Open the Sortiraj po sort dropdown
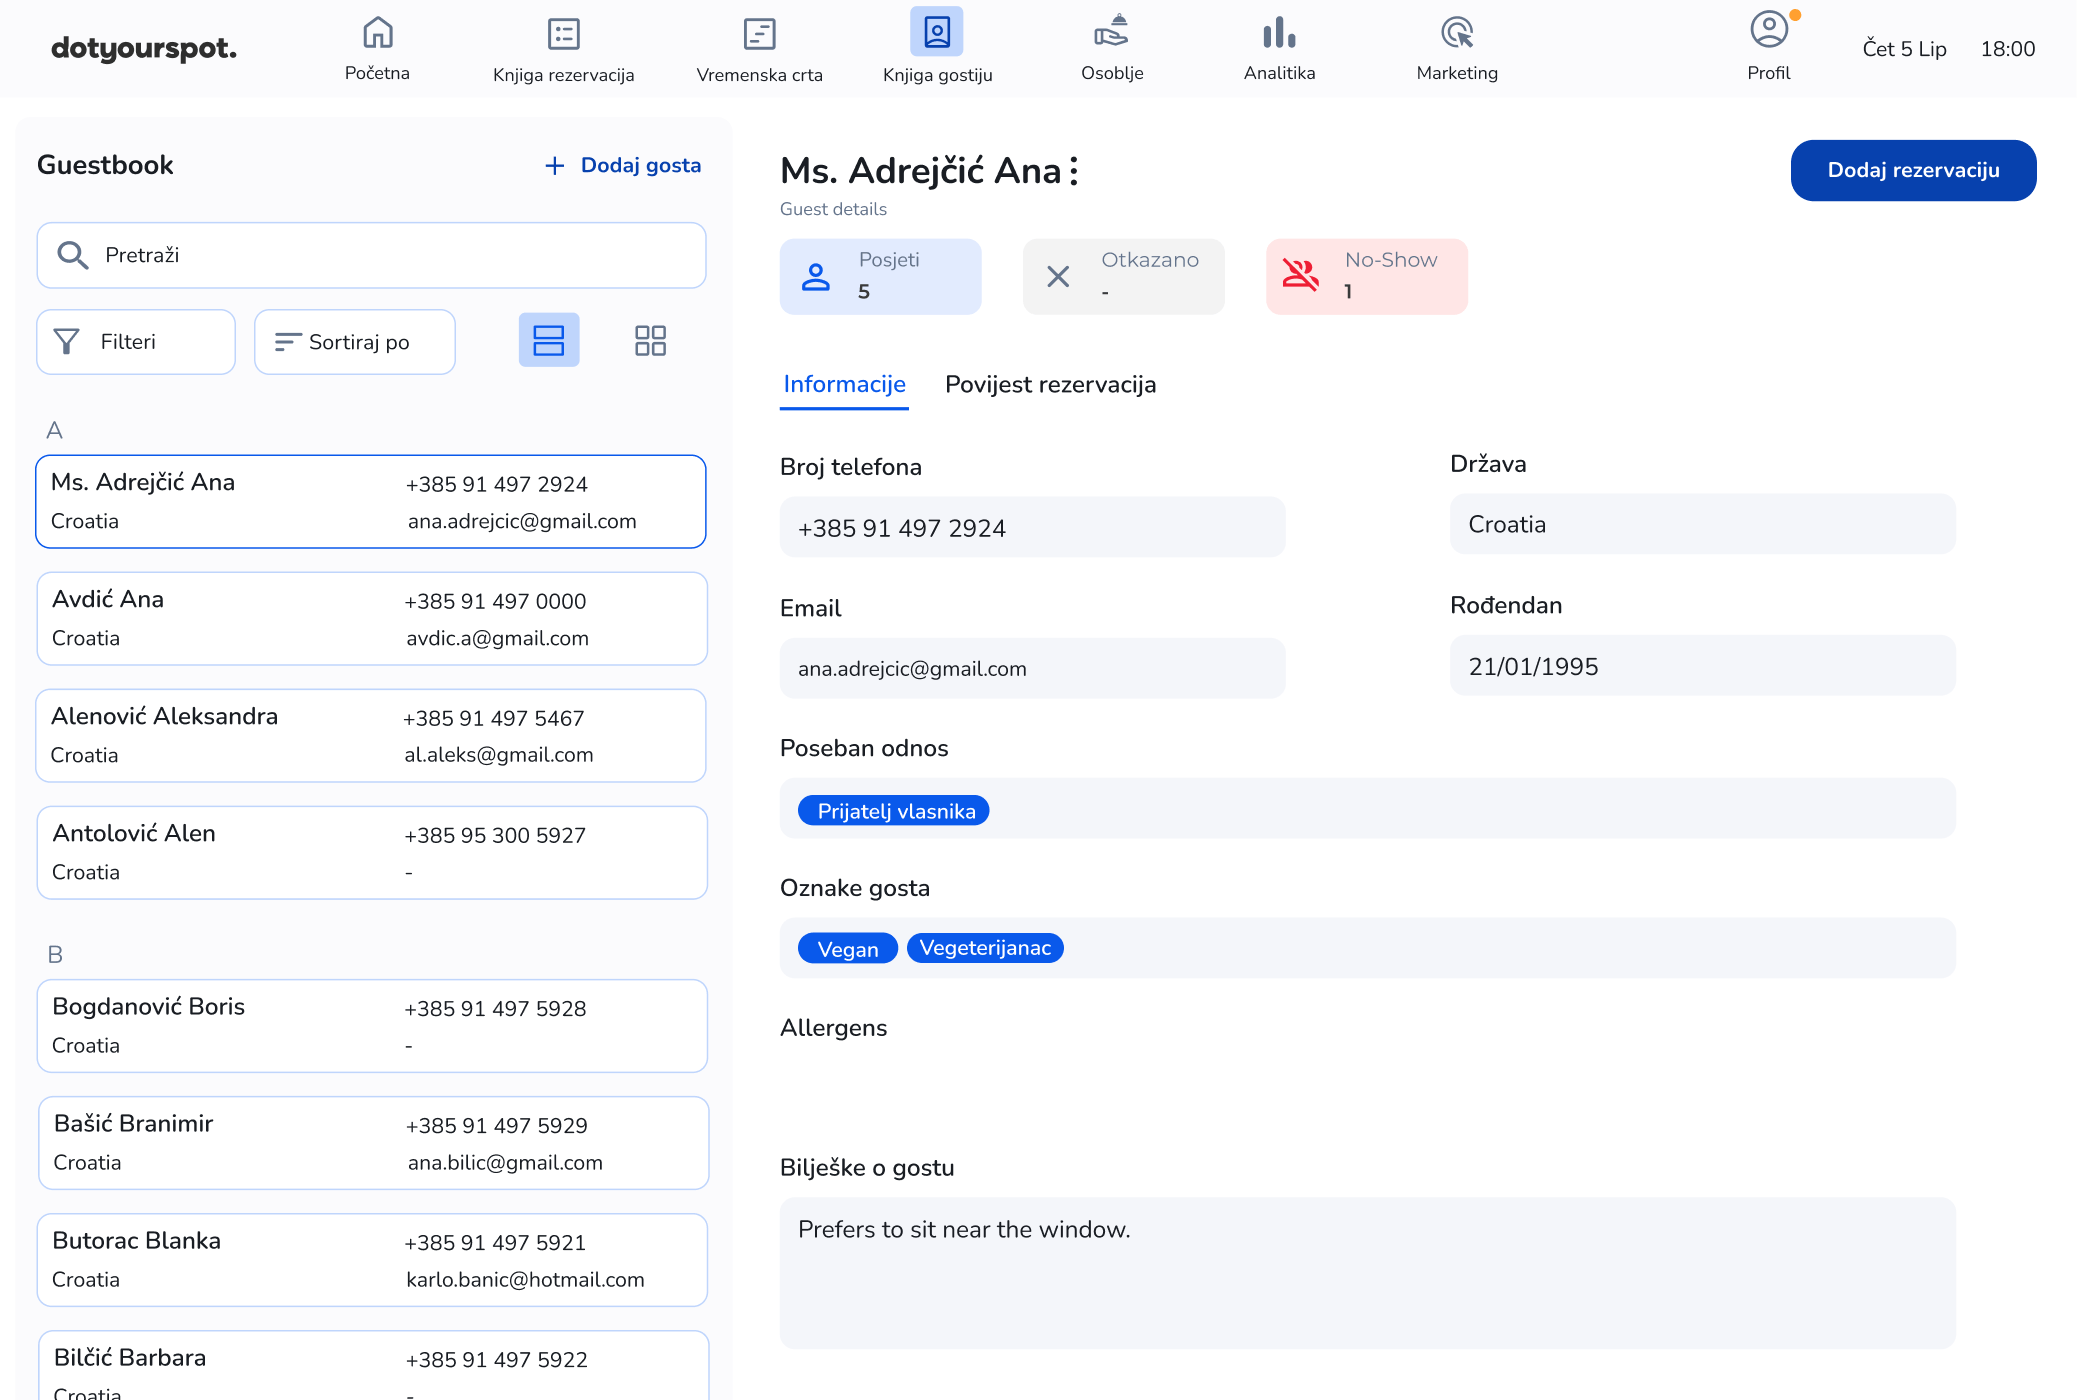Screen dimensions: 2077x1400 pyautogui.click(x=355, y=342)
